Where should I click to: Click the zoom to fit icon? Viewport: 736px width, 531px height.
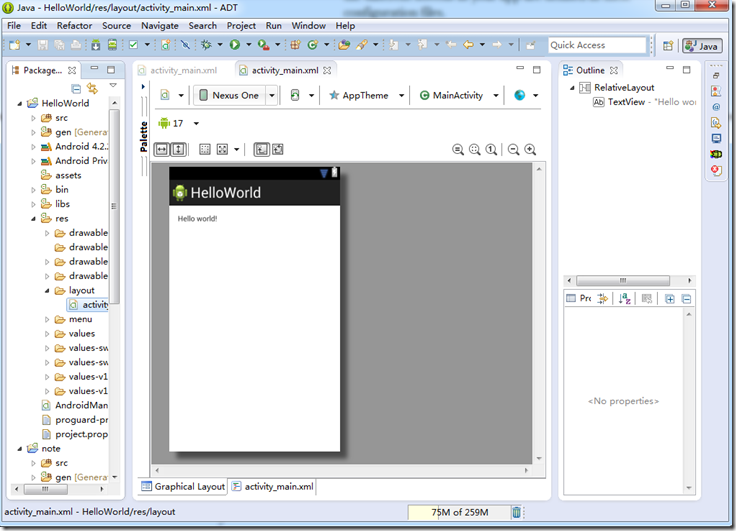click(x=475, y=149)
